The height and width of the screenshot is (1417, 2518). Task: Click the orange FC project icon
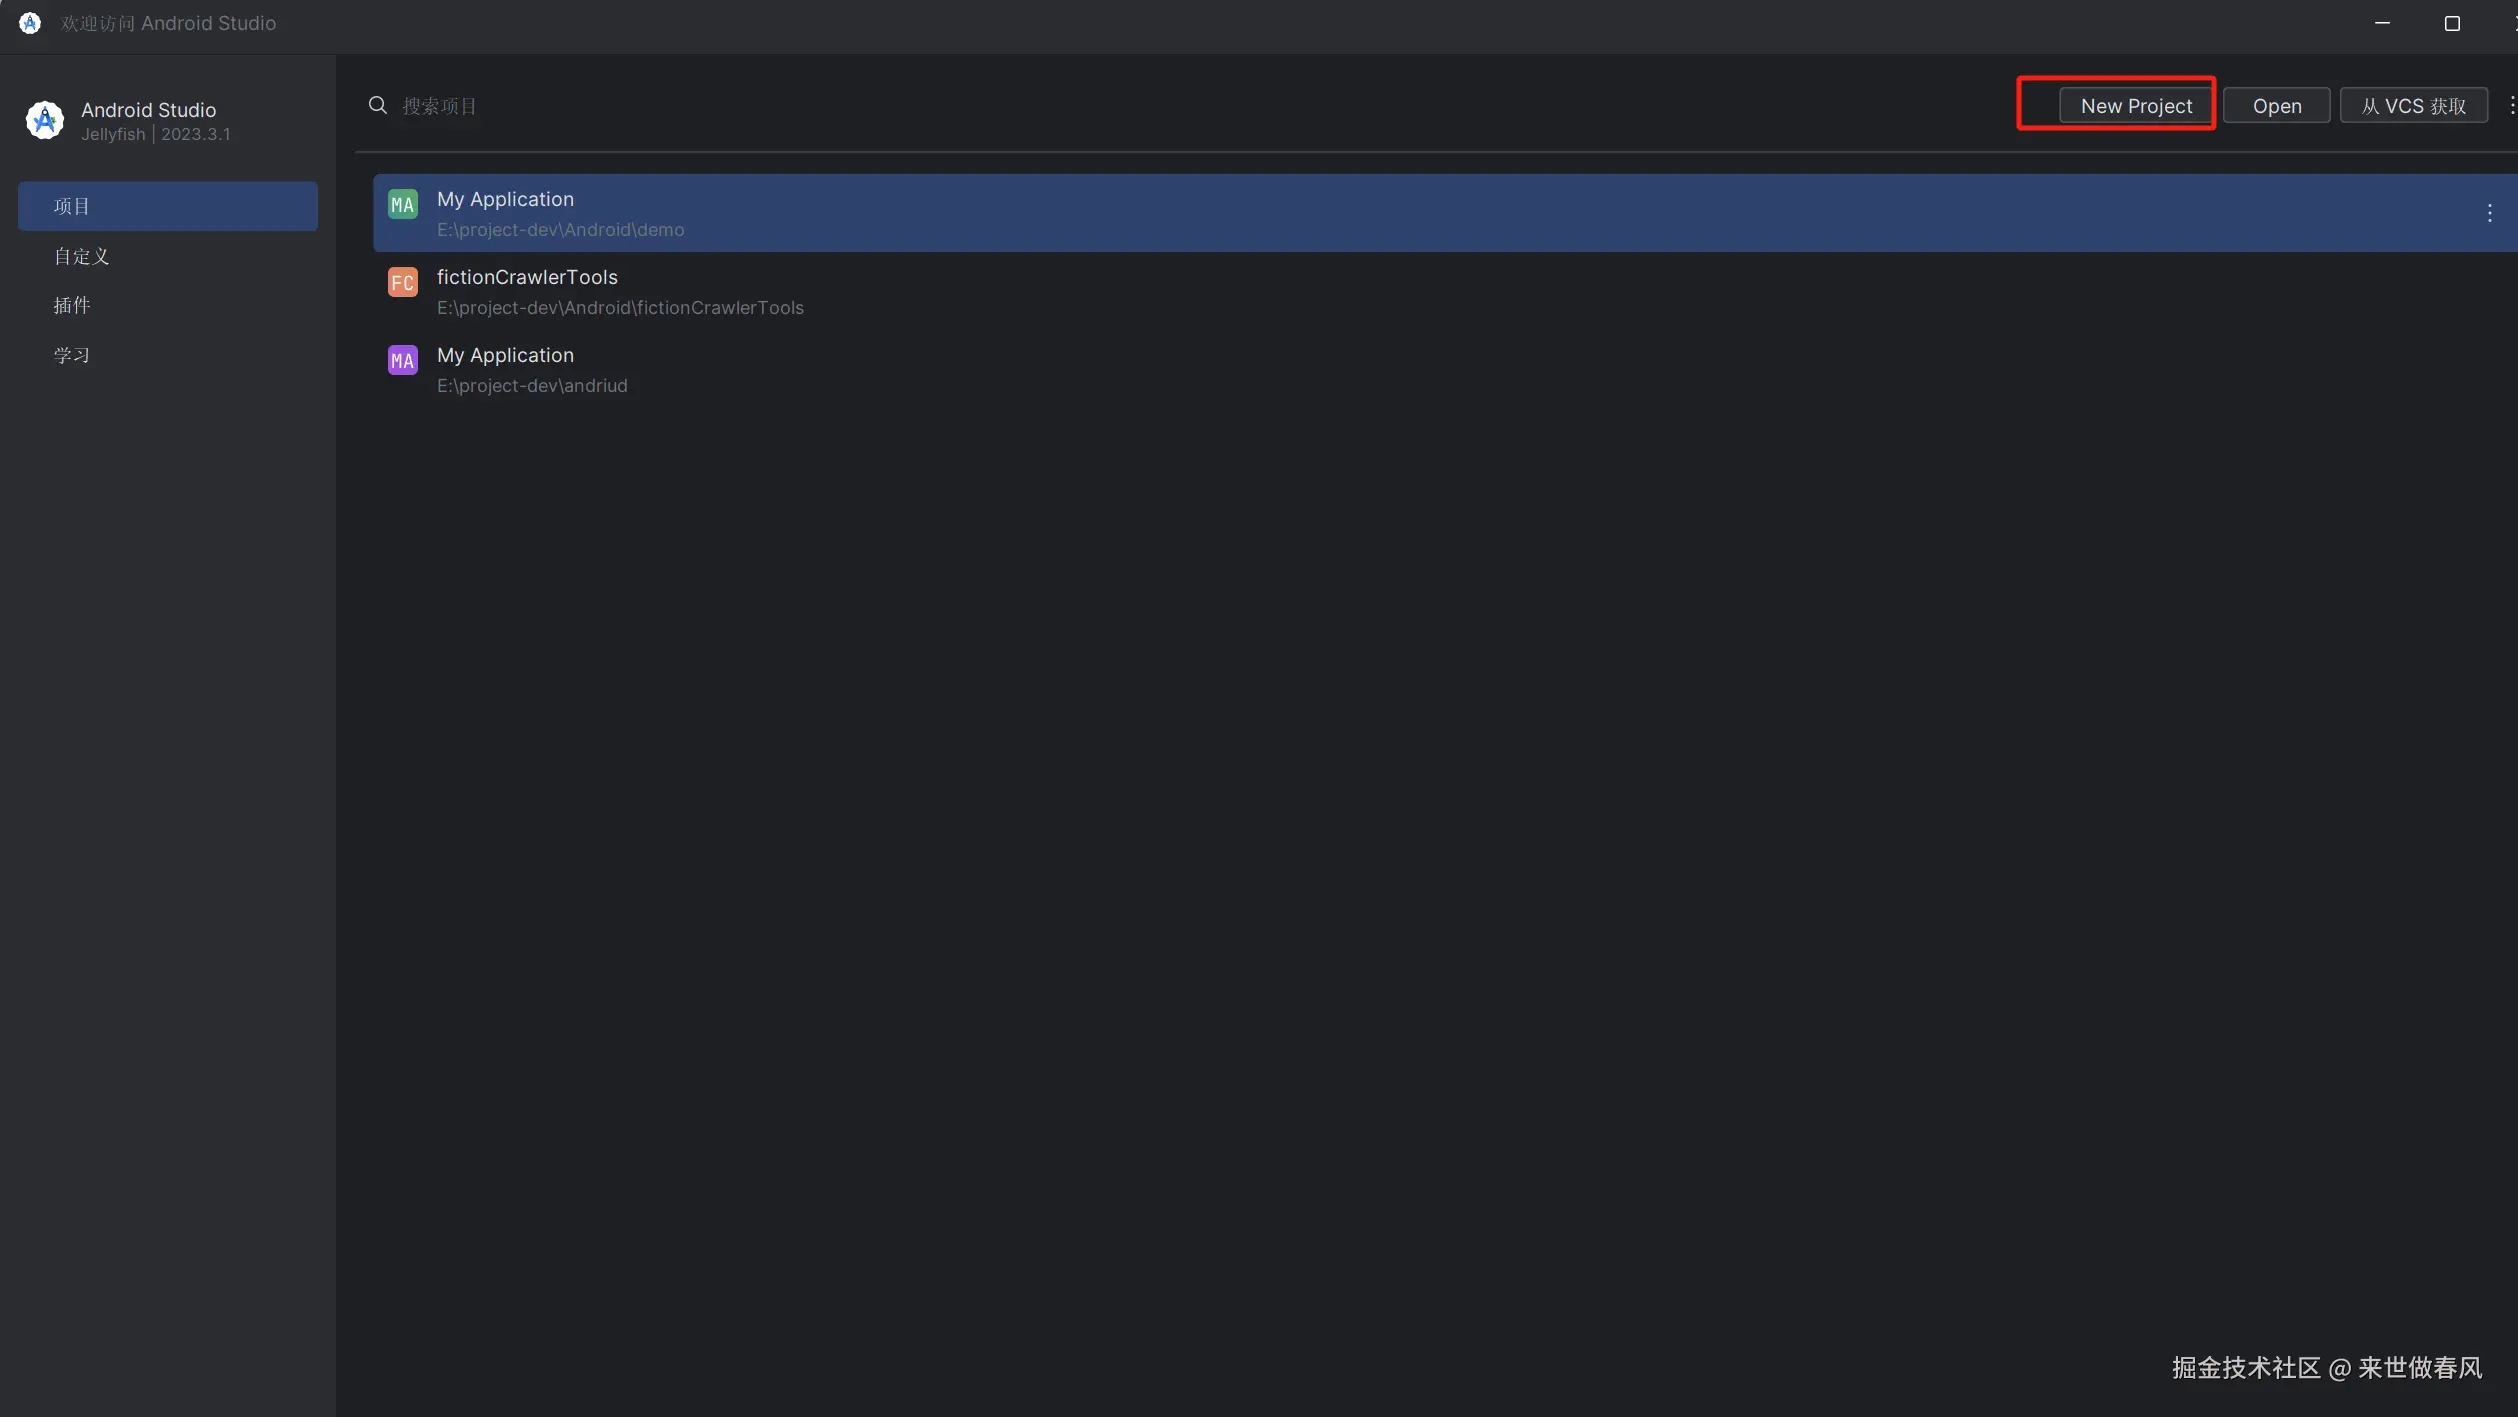click(x=402, y=282)
